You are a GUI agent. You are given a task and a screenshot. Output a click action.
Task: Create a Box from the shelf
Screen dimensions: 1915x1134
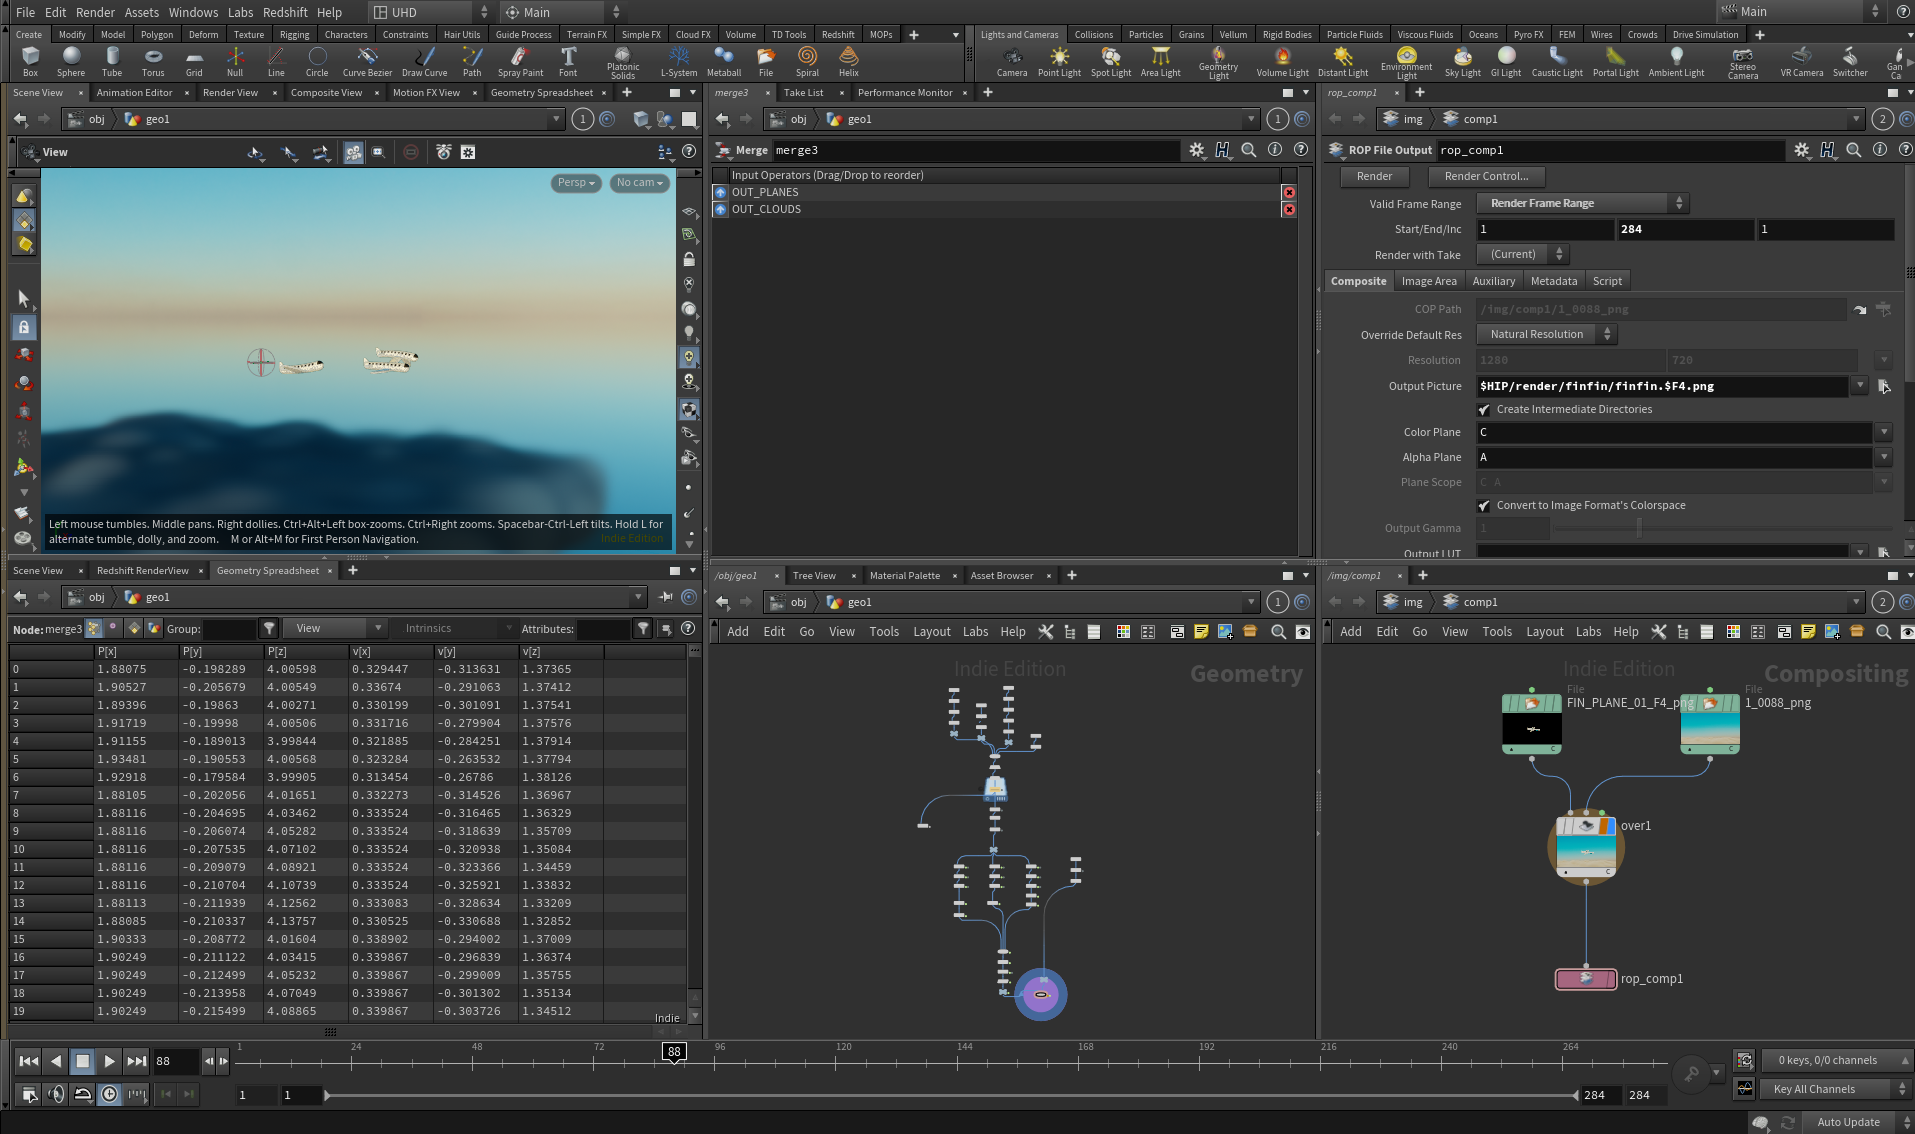30,61
